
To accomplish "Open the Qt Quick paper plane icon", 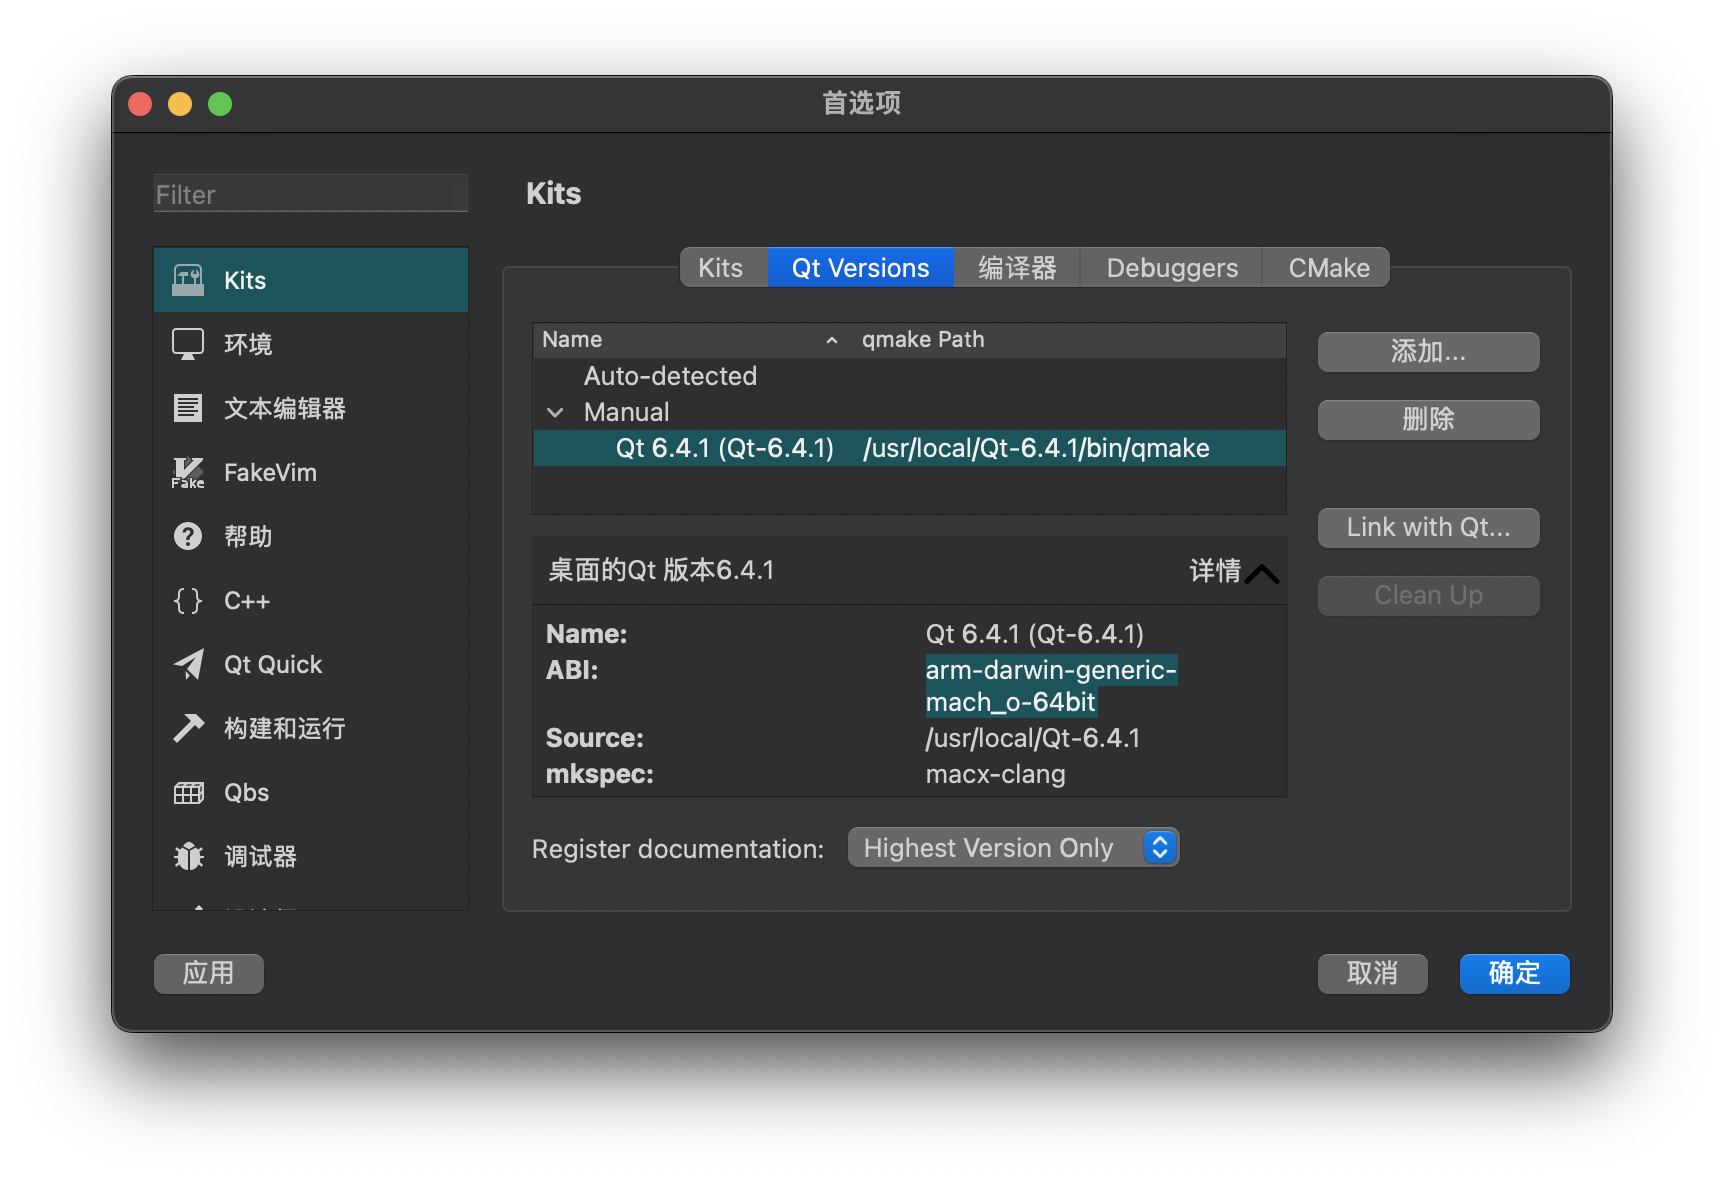I will (188, 664).
